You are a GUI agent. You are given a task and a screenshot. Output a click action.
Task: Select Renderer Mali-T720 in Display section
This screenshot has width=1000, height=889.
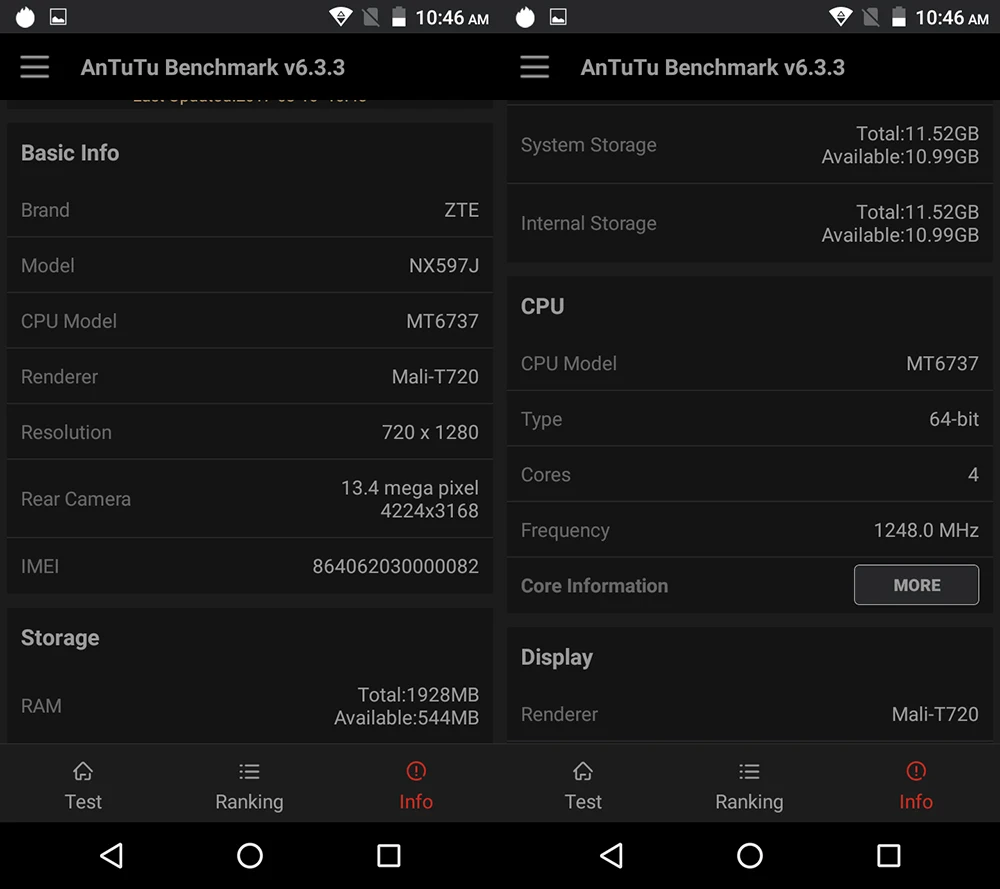(x=935, y=714)
